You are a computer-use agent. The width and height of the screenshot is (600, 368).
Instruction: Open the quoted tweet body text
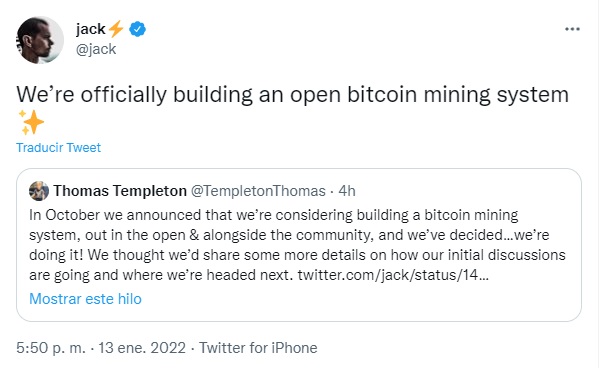click(x=297, y=245)
